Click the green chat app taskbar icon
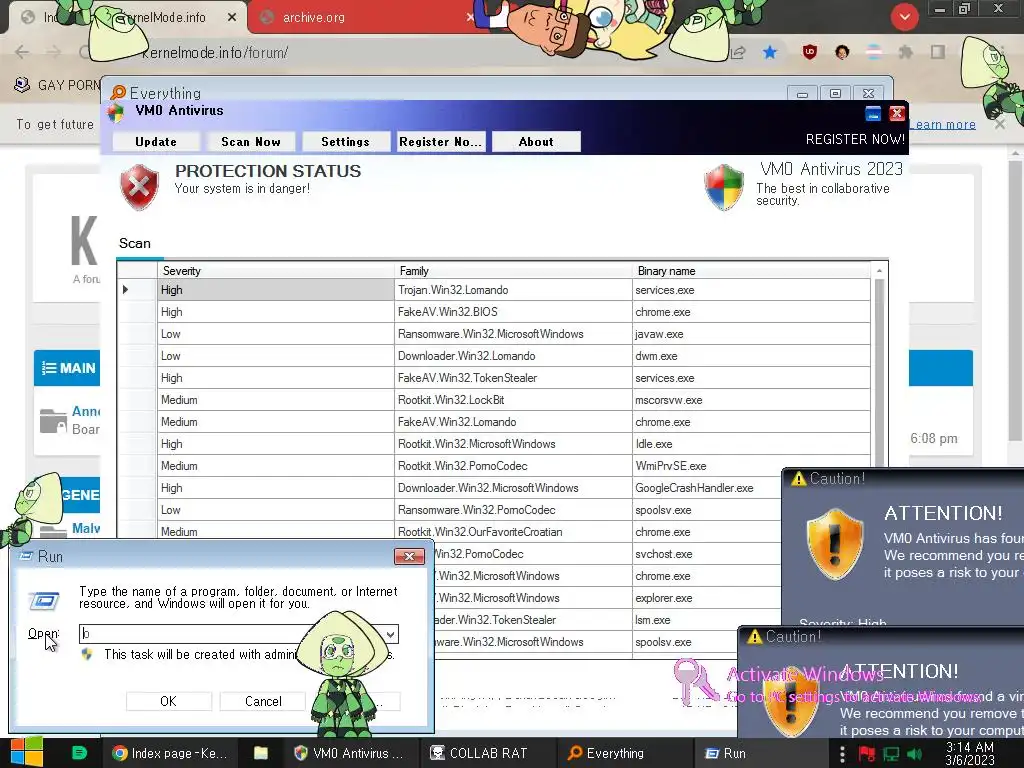This screenshot has width=1024, height=768. (x=79, y=752)
